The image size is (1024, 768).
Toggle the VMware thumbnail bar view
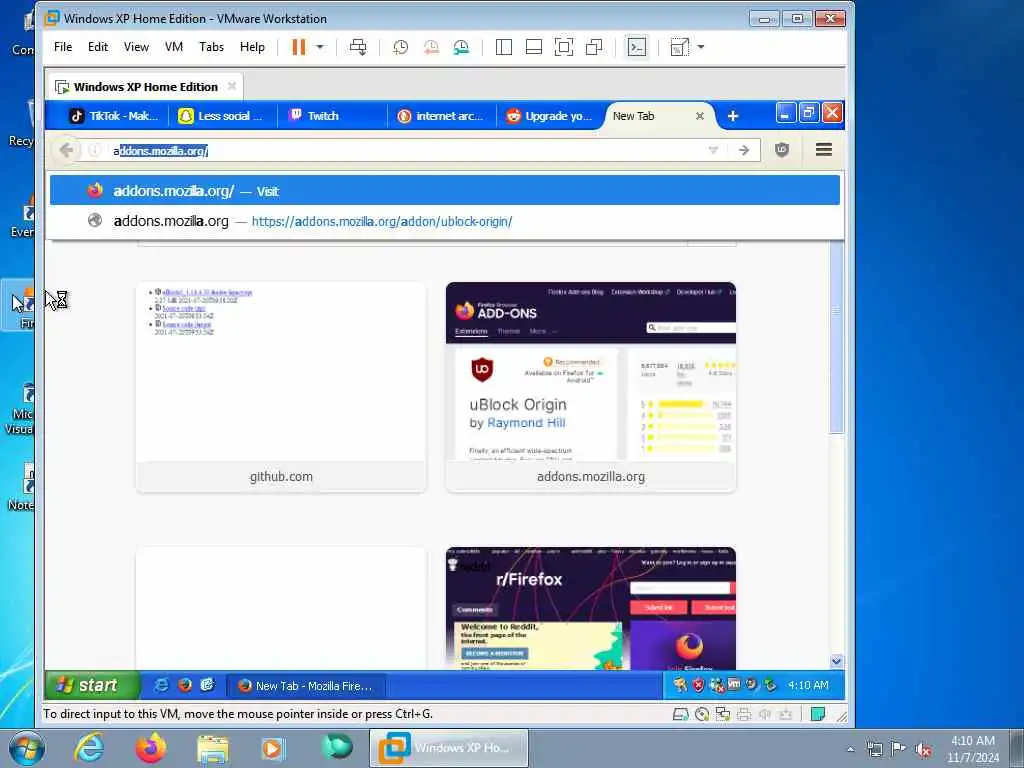pos(534,47)
